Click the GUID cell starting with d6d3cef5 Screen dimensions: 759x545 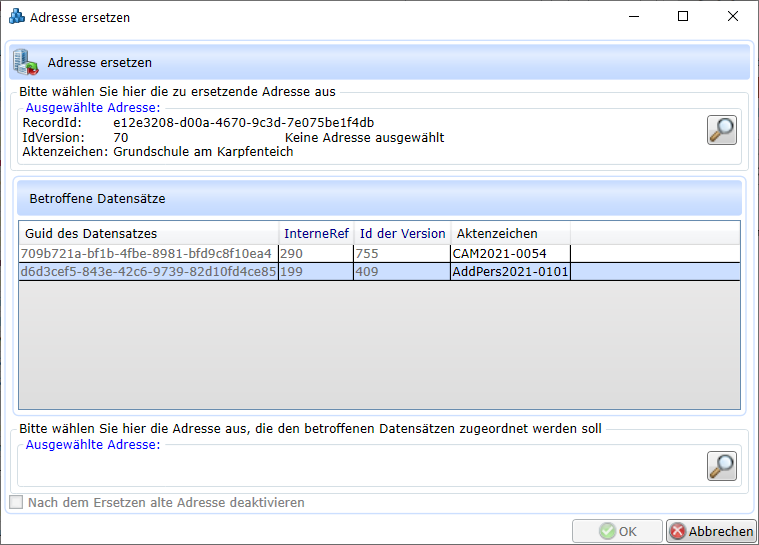coord(148,272)
